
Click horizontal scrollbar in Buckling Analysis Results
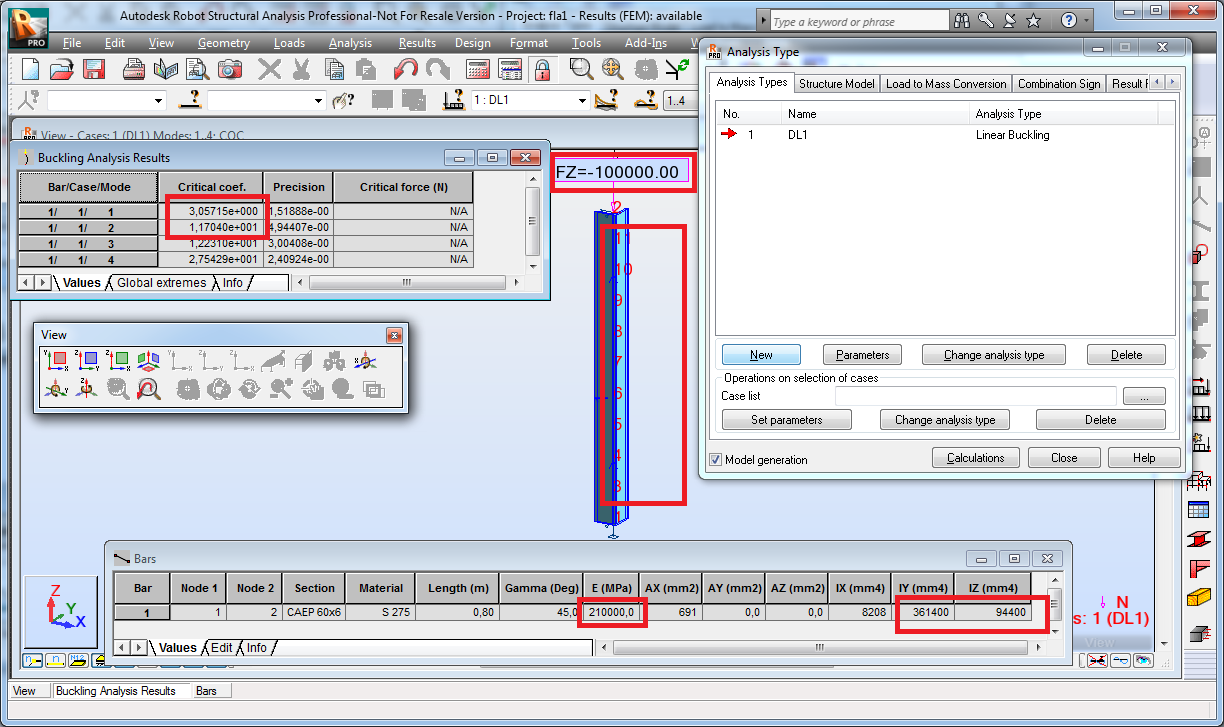click(407, 283)
